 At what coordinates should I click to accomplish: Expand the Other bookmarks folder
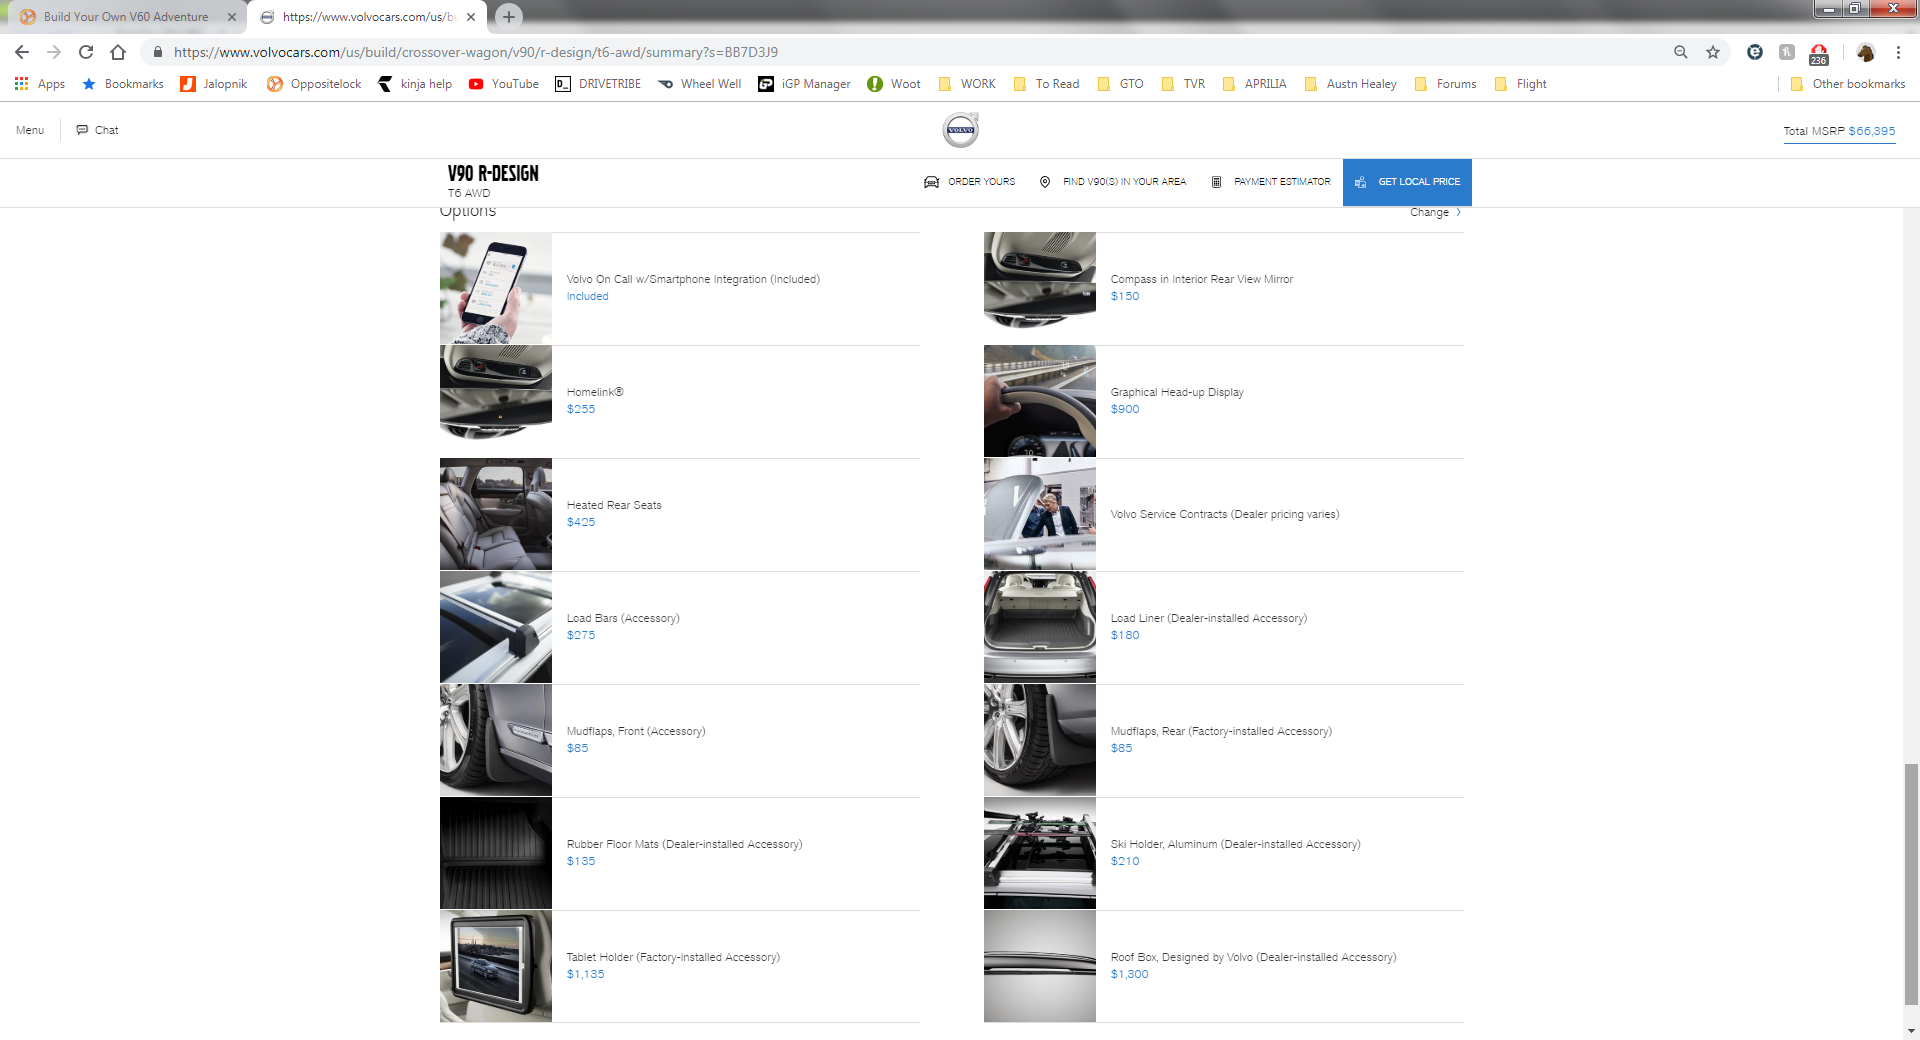1848,84
